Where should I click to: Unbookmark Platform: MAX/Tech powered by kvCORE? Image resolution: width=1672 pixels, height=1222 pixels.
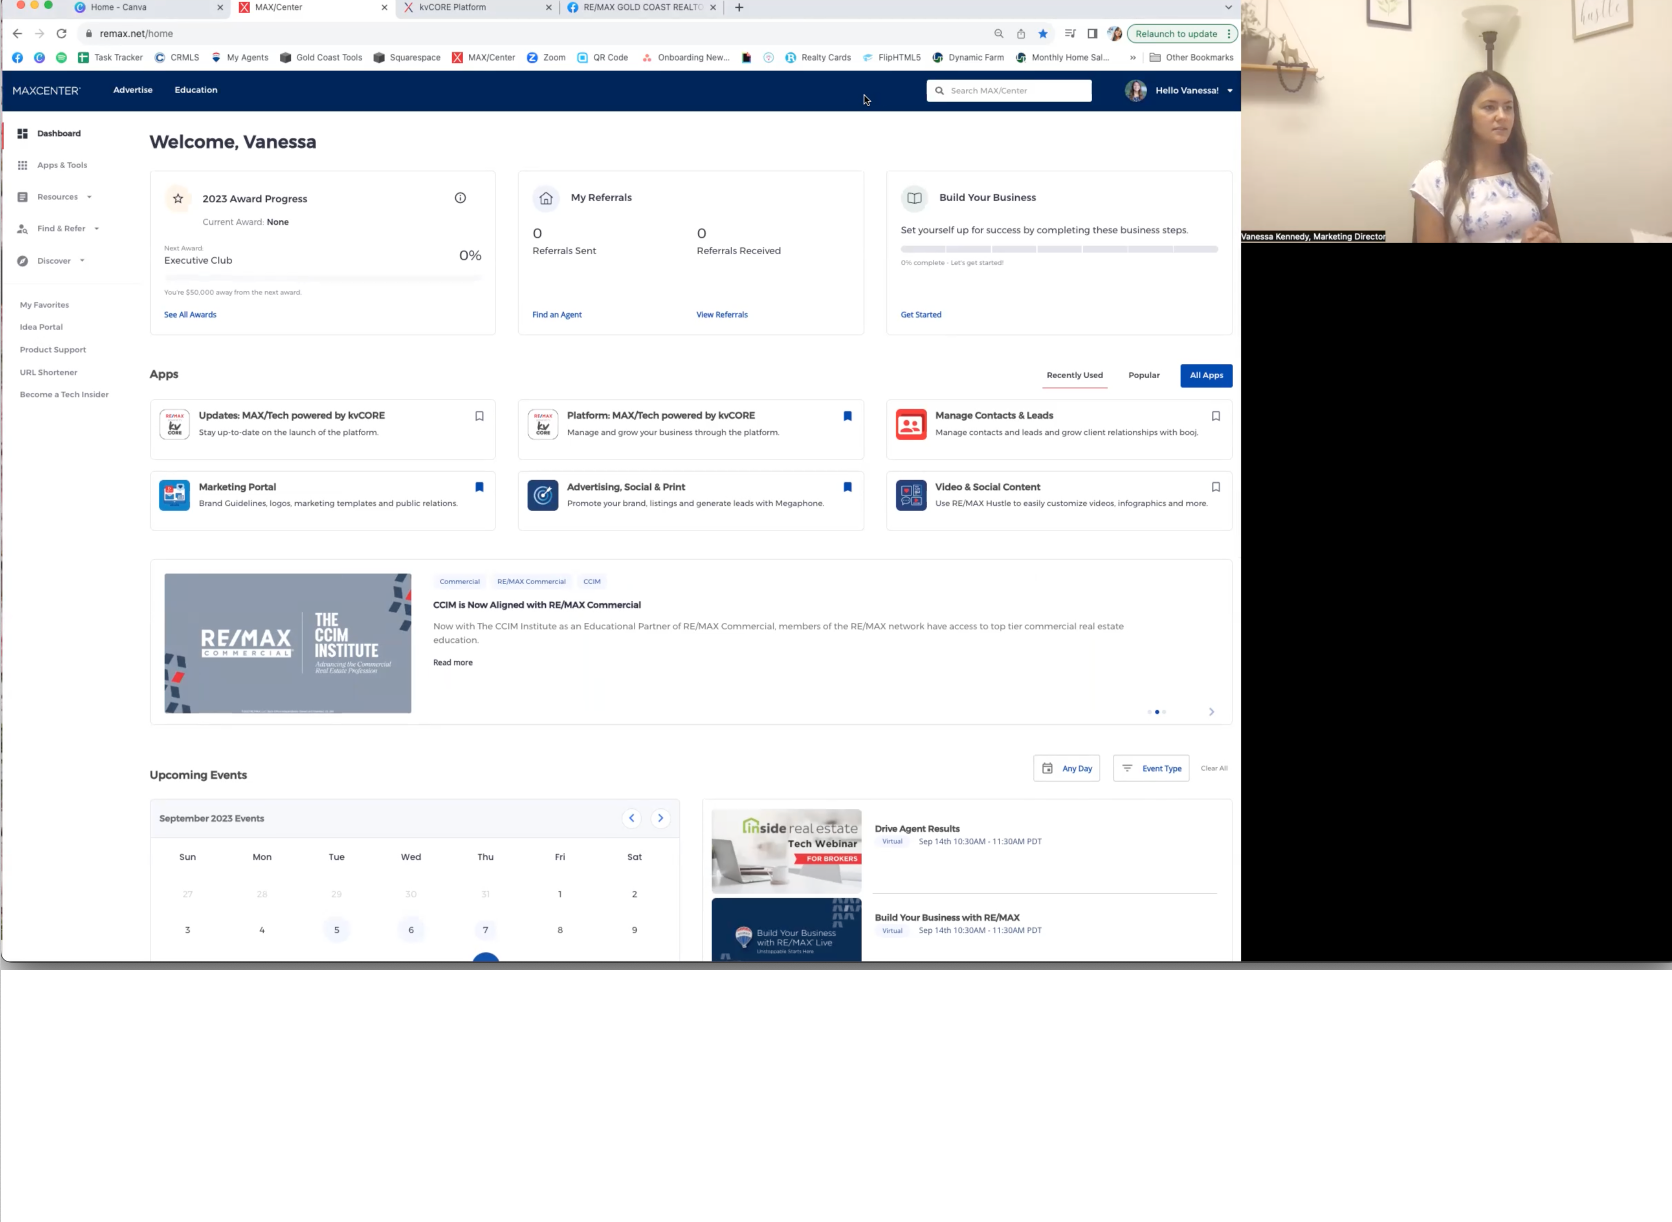click(847, 416)
